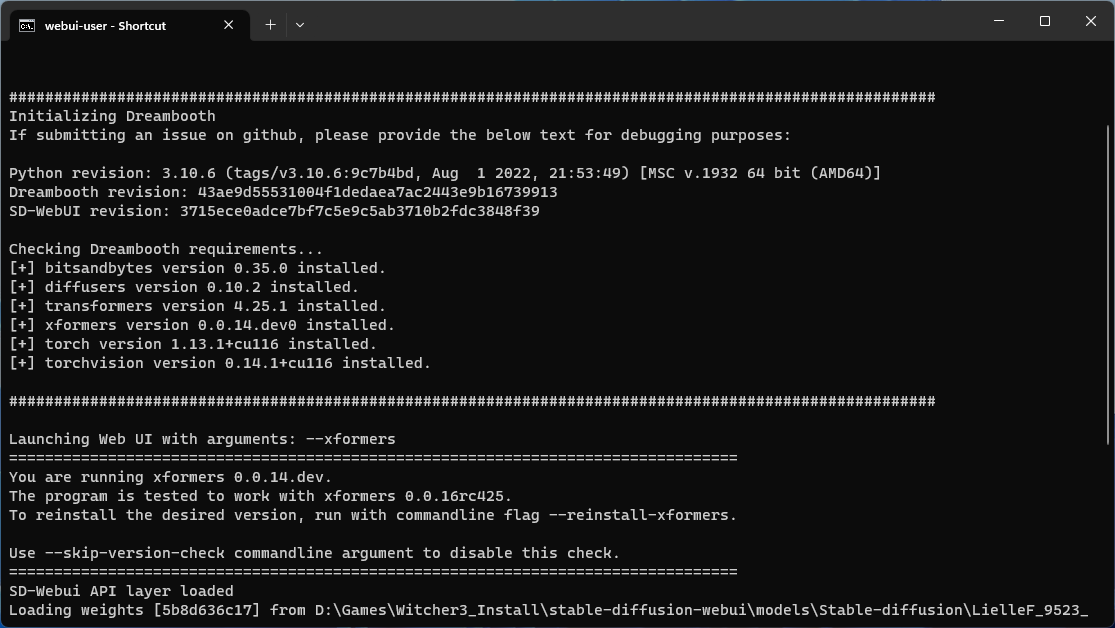Click the terminal icon in the tab
The width and height of the screenshot is (1115, 628).
click(x=27, y=25)
